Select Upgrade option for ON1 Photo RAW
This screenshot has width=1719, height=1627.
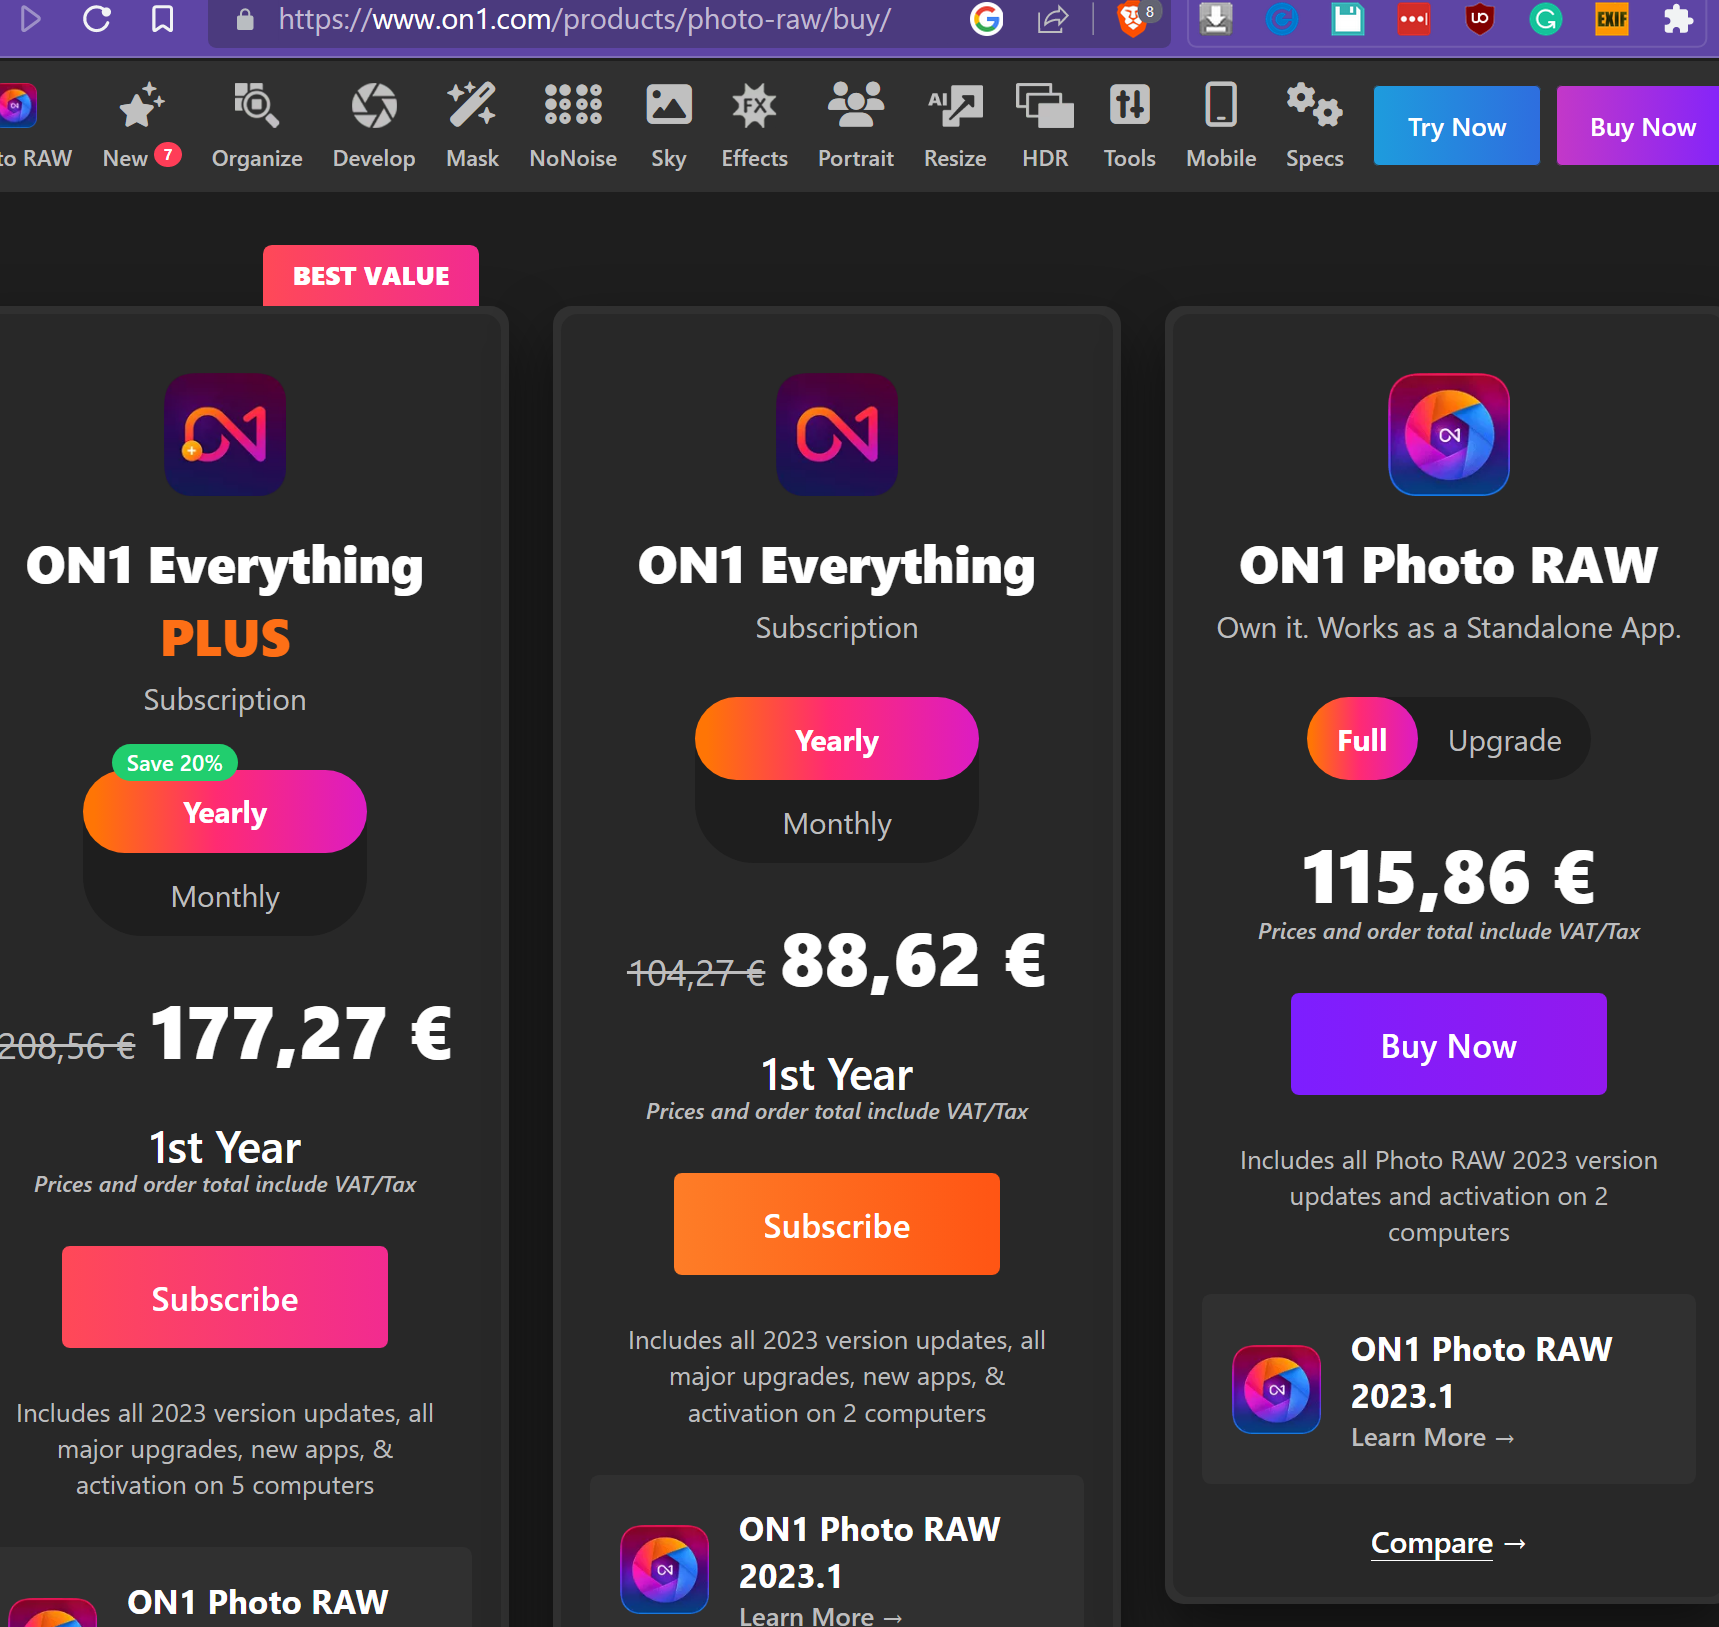point(1504,740)
